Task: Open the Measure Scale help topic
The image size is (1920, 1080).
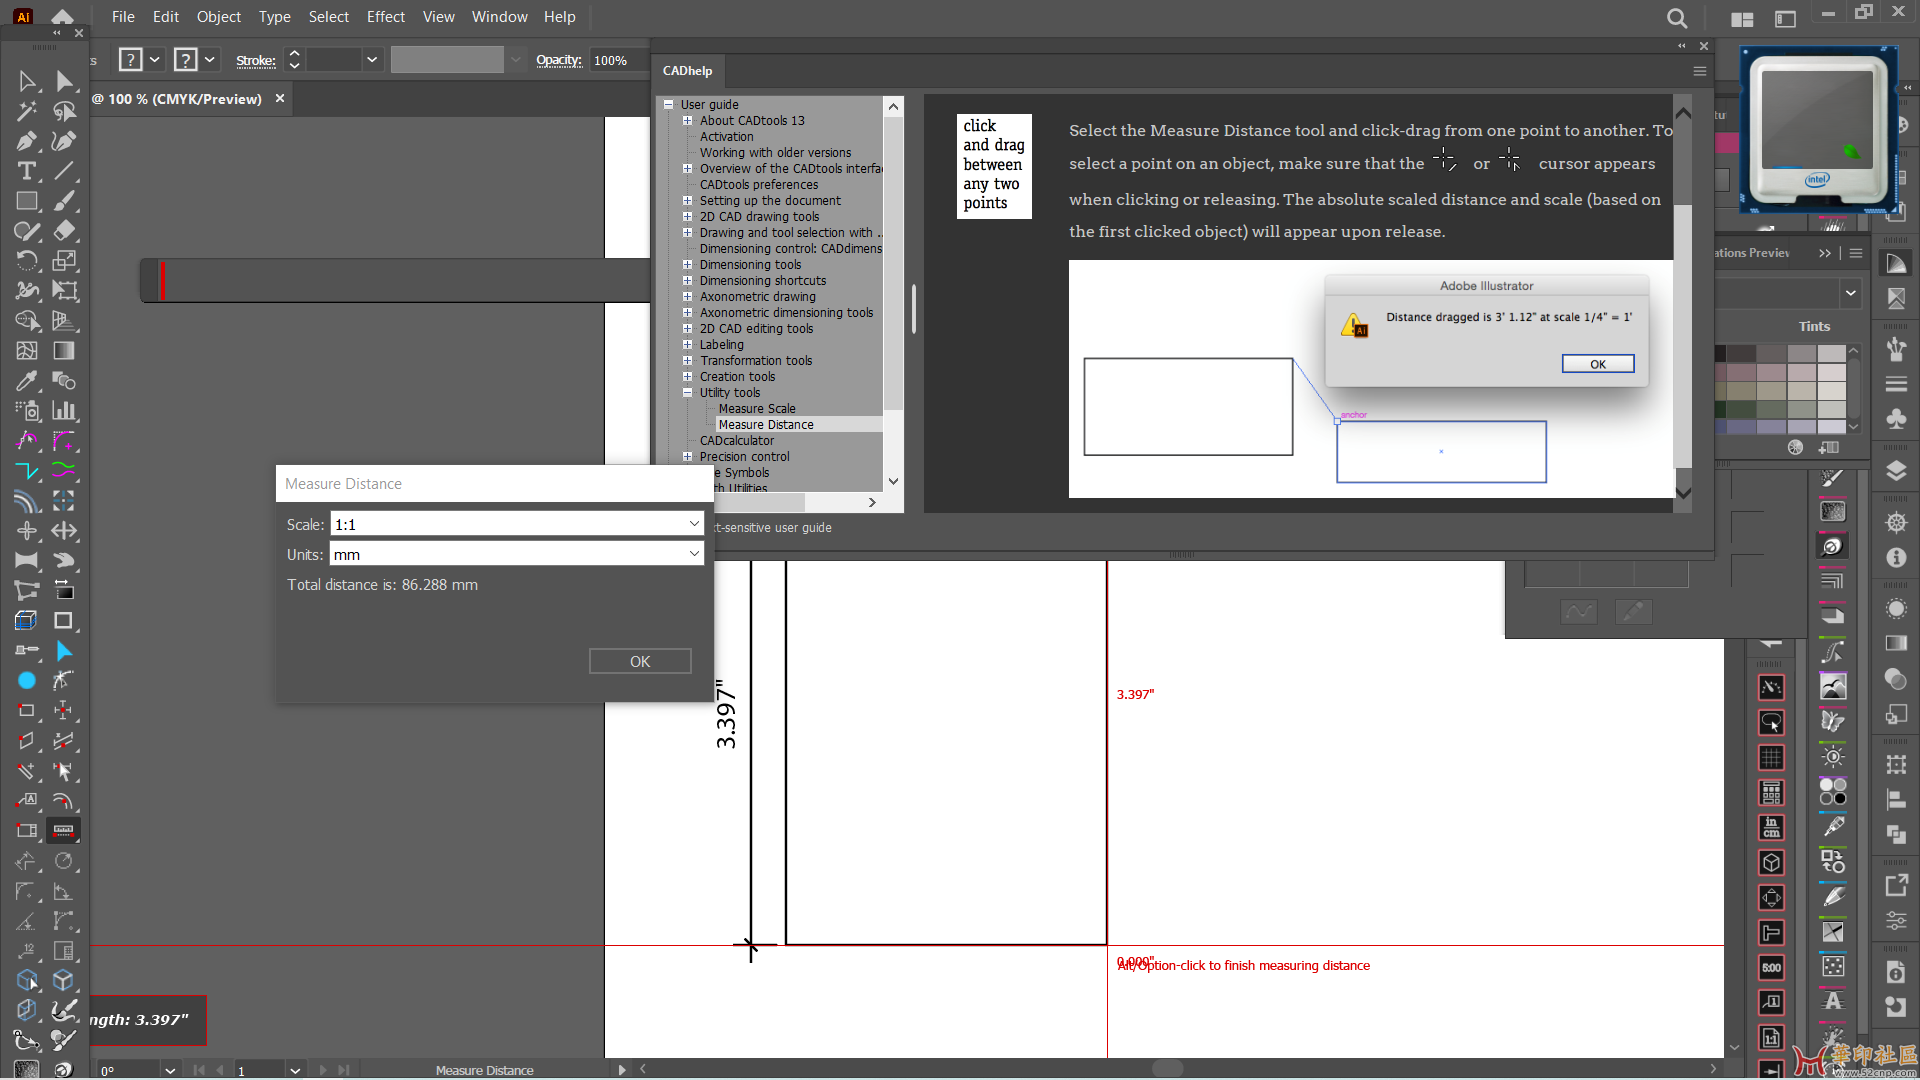Action: (x=757, y=409)
